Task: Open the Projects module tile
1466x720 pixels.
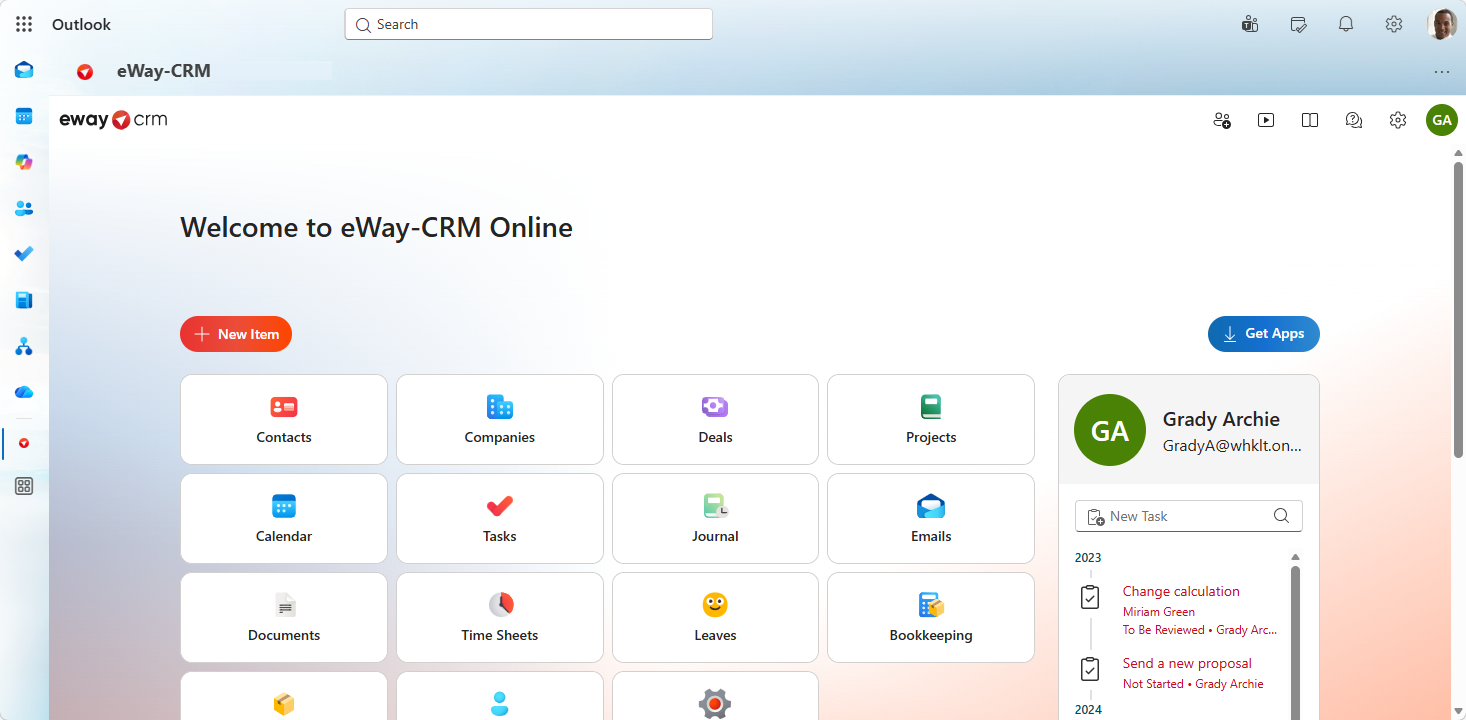Action: (x=931, y=420)
